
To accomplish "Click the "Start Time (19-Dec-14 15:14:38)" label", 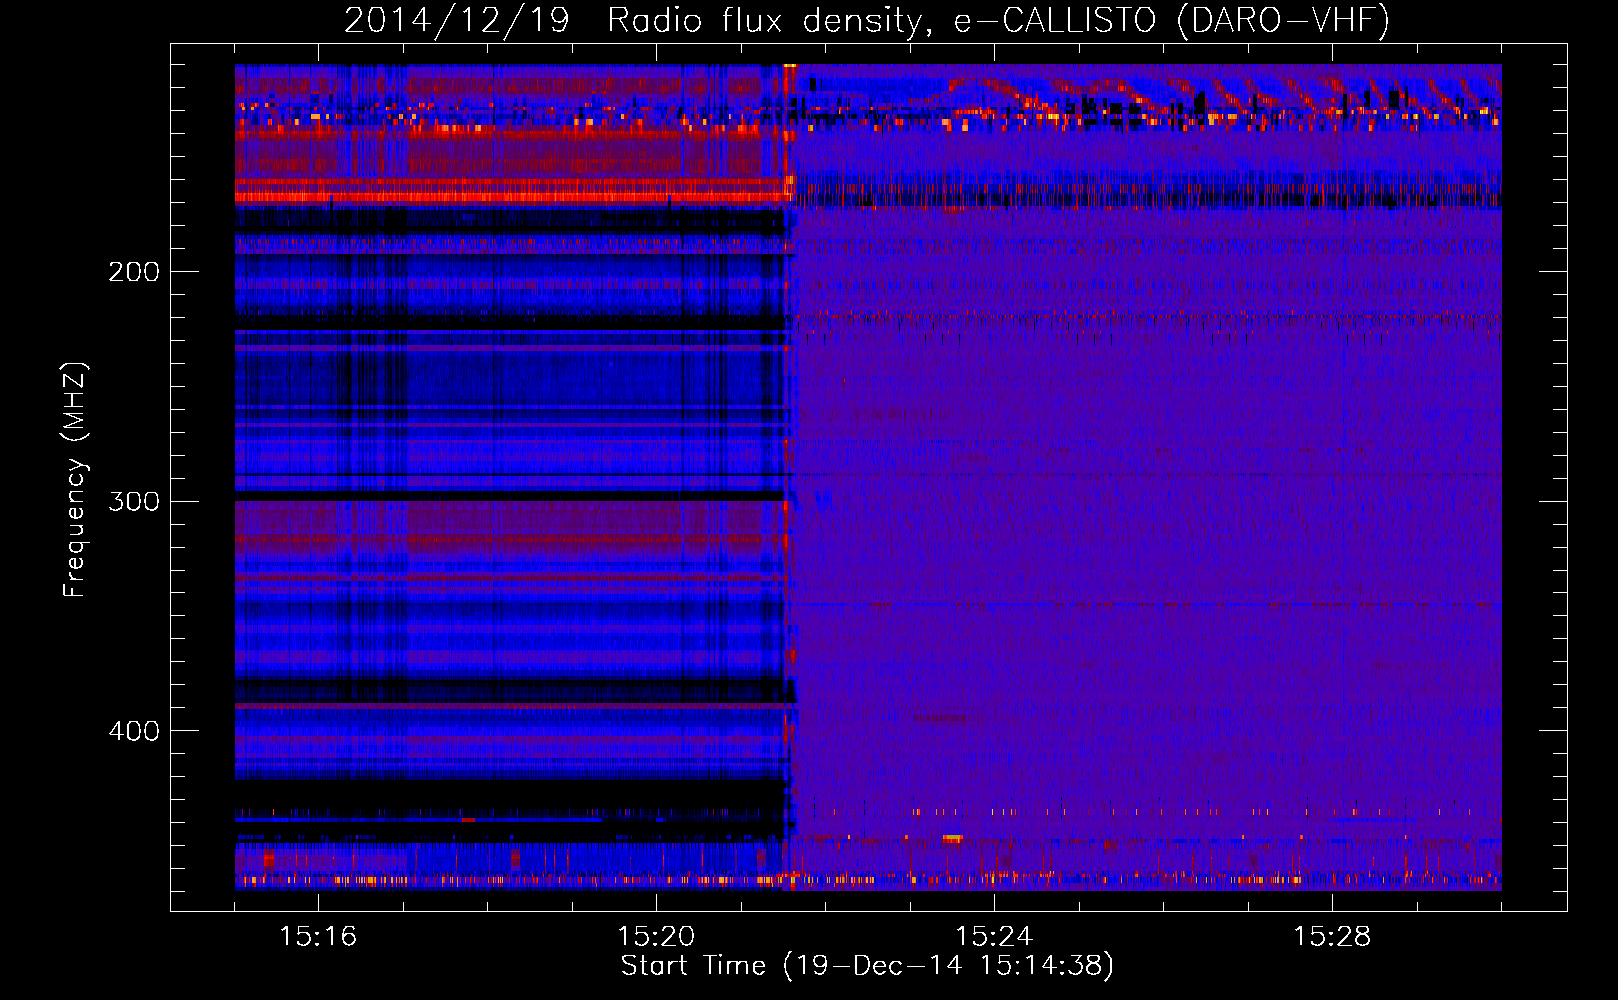I will [x=867, y=966].
